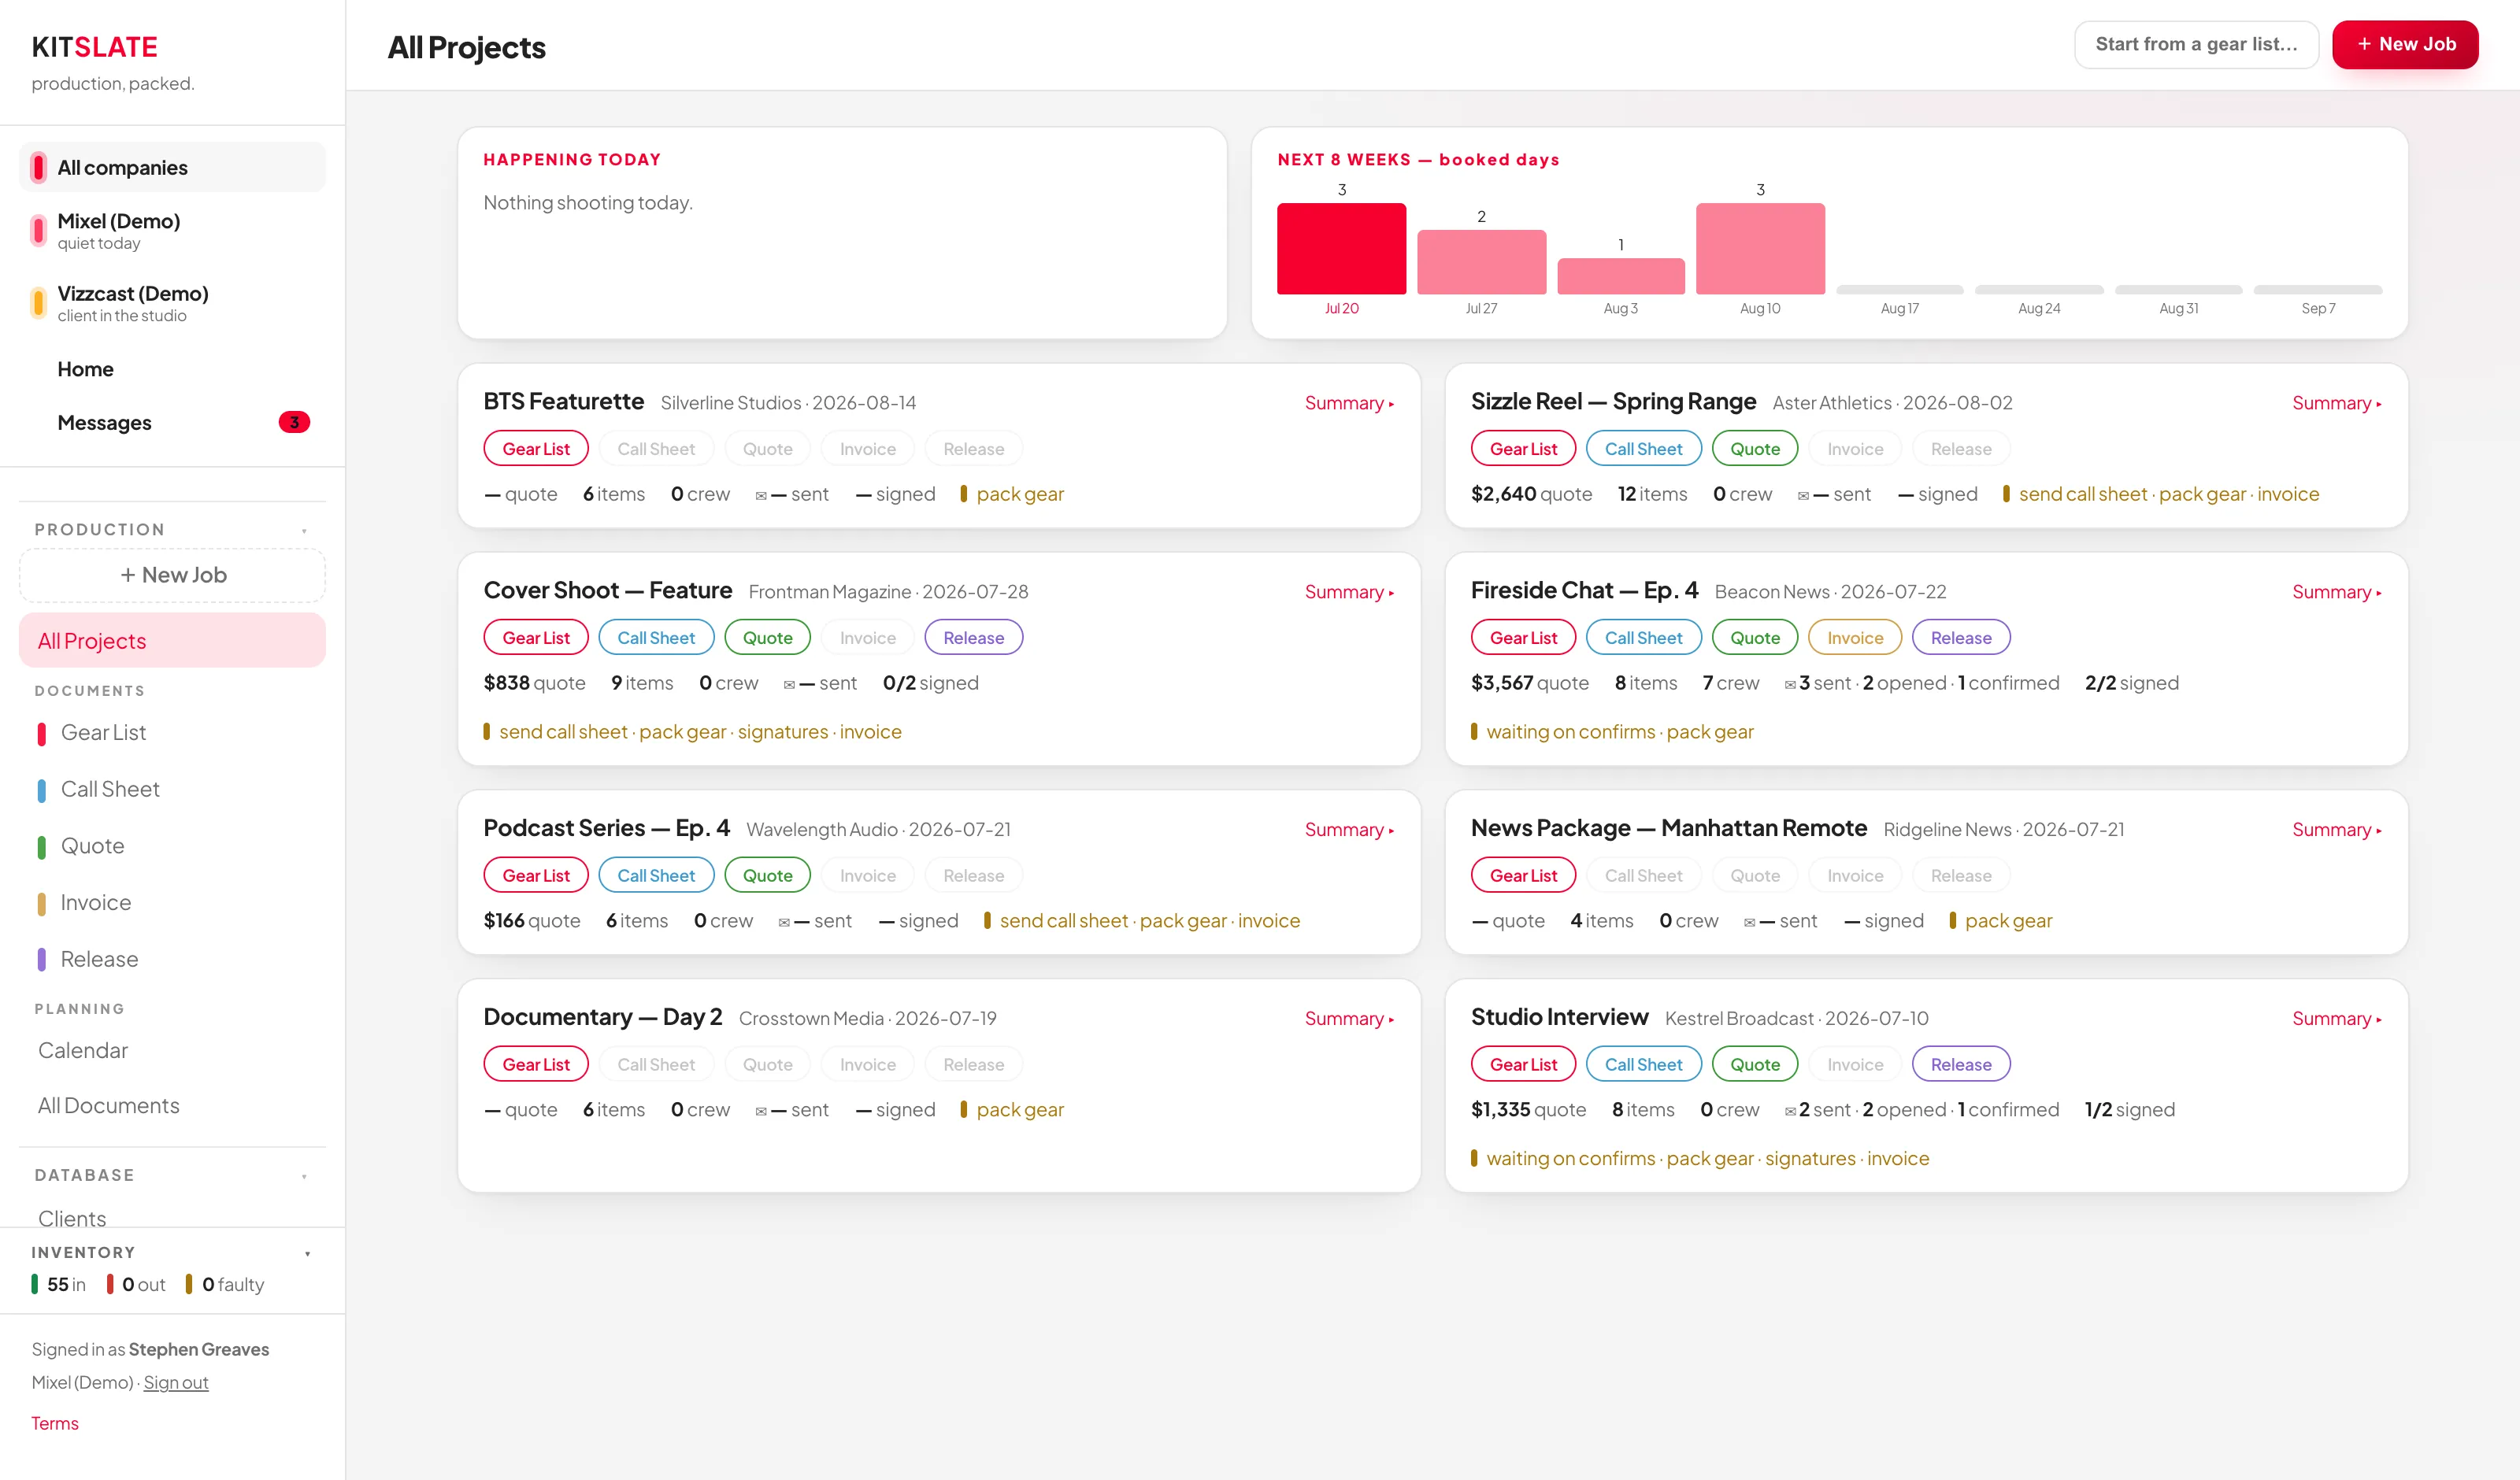The width and height of the screenshot is (2520, 1480).
Task: Click the 0 out inventory count
Action: [x=137, y=1284]
